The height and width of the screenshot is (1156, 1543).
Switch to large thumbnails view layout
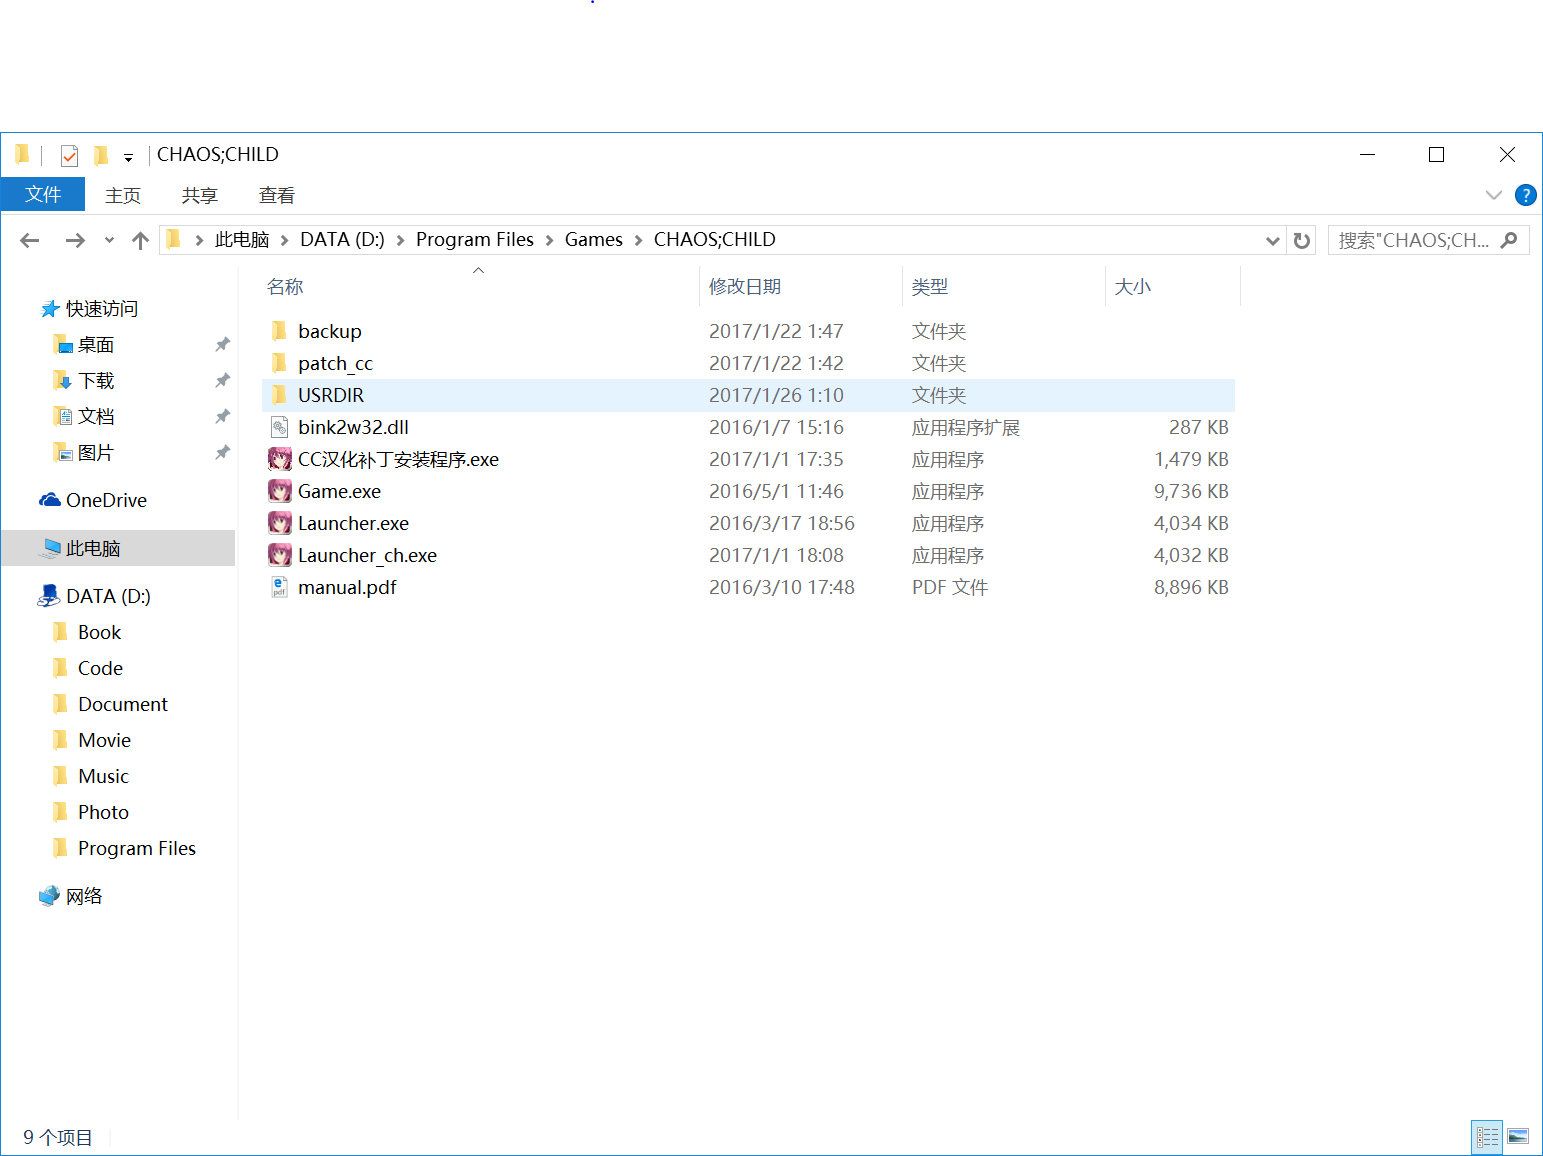click(1518, 1137)
